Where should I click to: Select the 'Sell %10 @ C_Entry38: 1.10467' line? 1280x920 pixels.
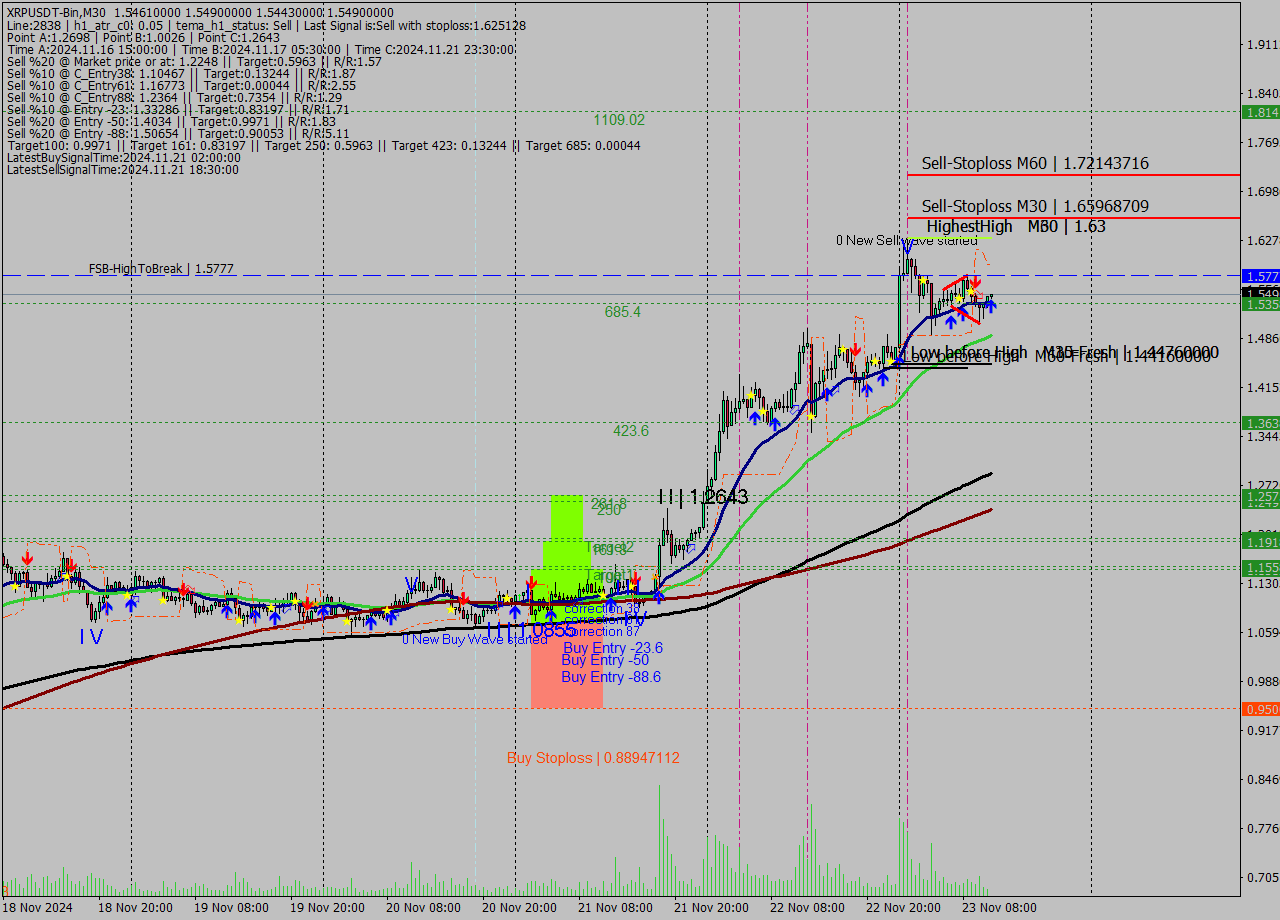click(x=181, y=73)
